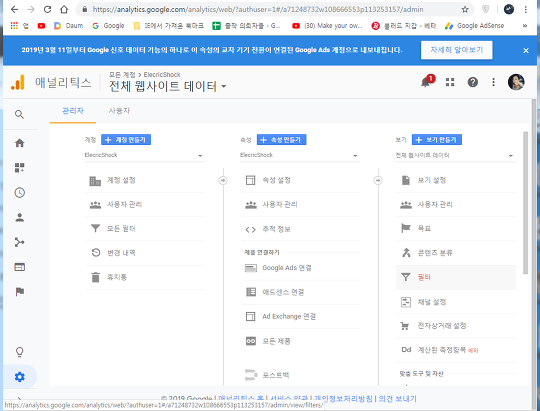
Task: Open notifications bell
Action: click(x=426, y=82)
